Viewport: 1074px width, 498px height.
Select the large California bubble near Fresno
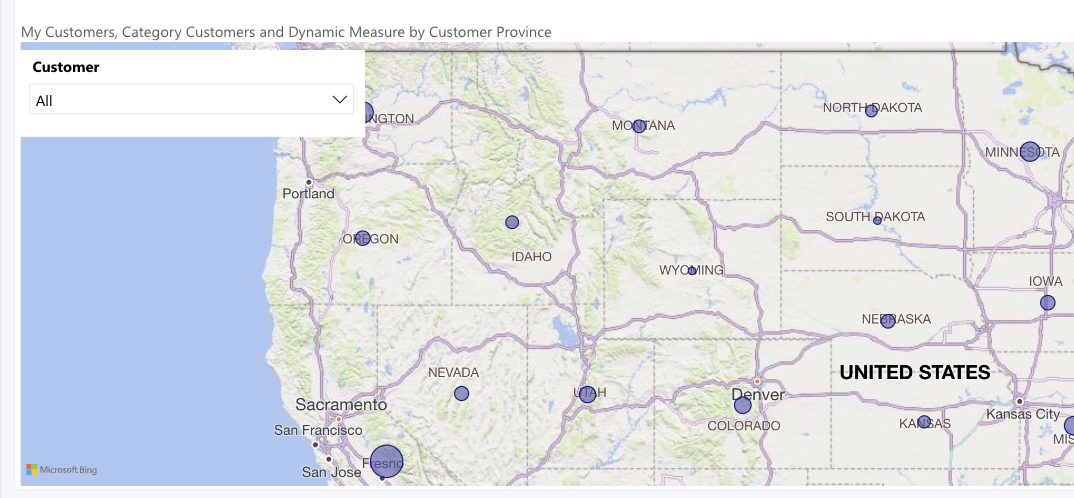tap(386, 461)
